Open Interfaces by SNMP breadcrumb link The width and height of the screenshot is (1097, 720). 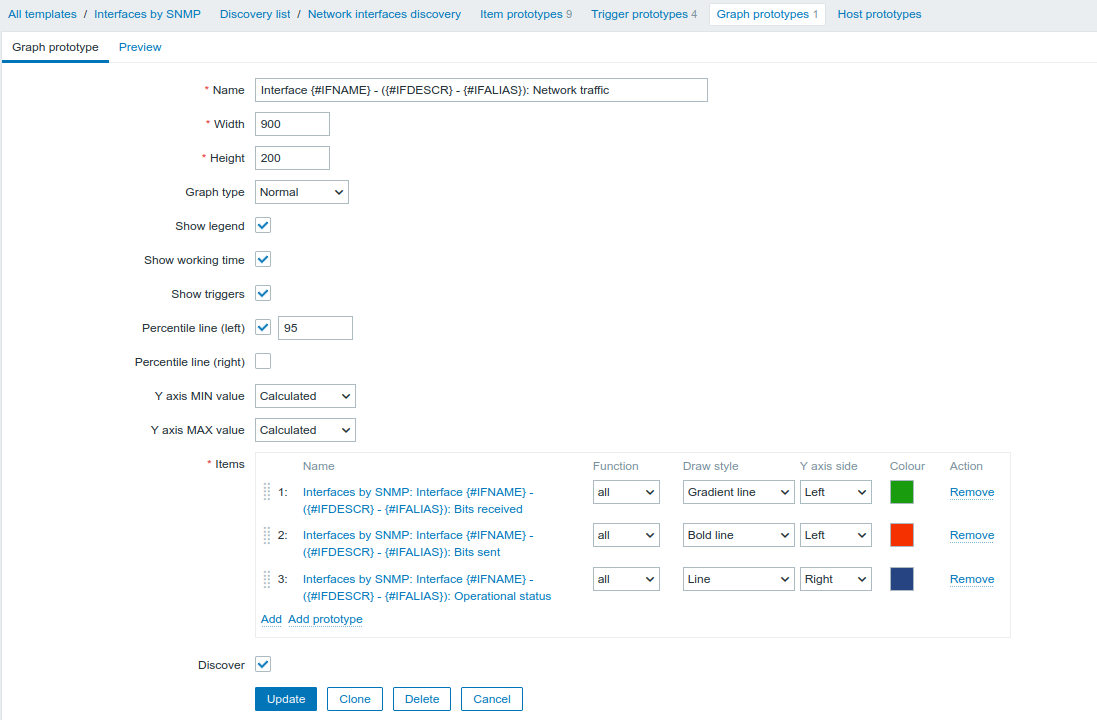(147, 14)
